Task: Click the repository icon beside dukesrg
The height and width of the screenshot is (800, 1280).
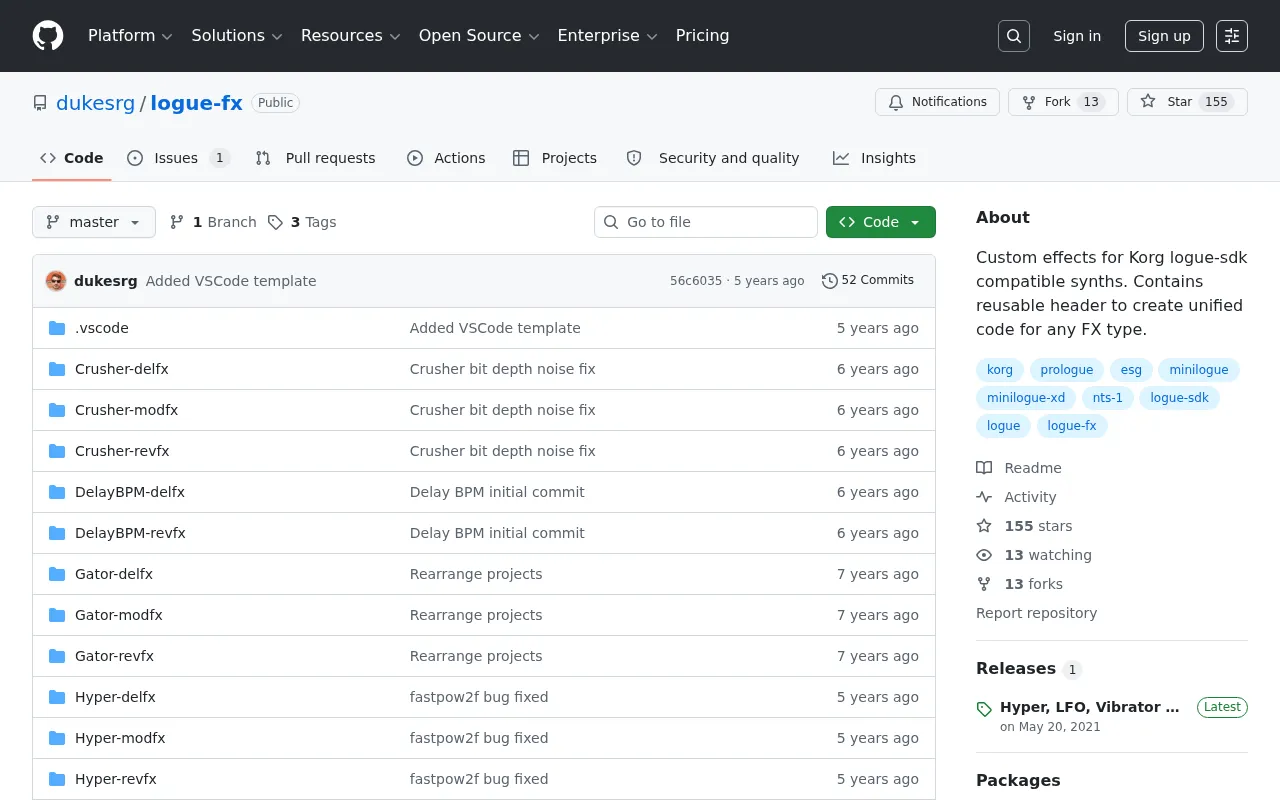Action: tap(40, 103)
